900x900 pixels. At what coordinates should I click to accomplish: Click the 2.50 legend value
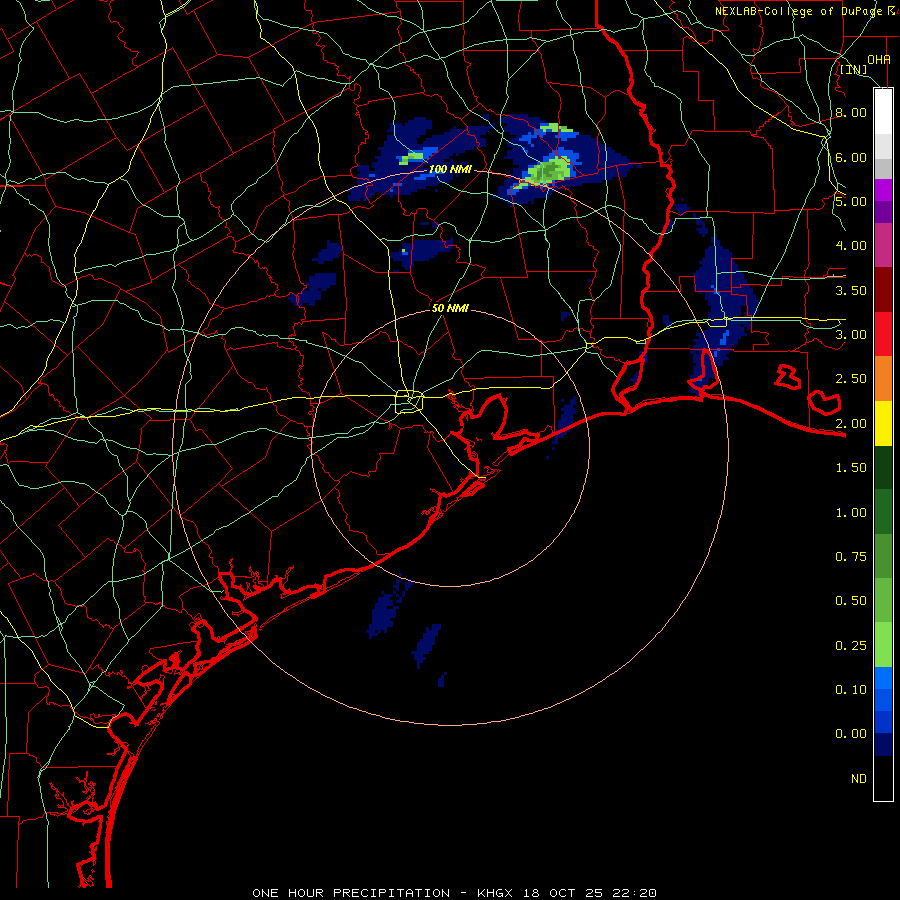point(851,379)
